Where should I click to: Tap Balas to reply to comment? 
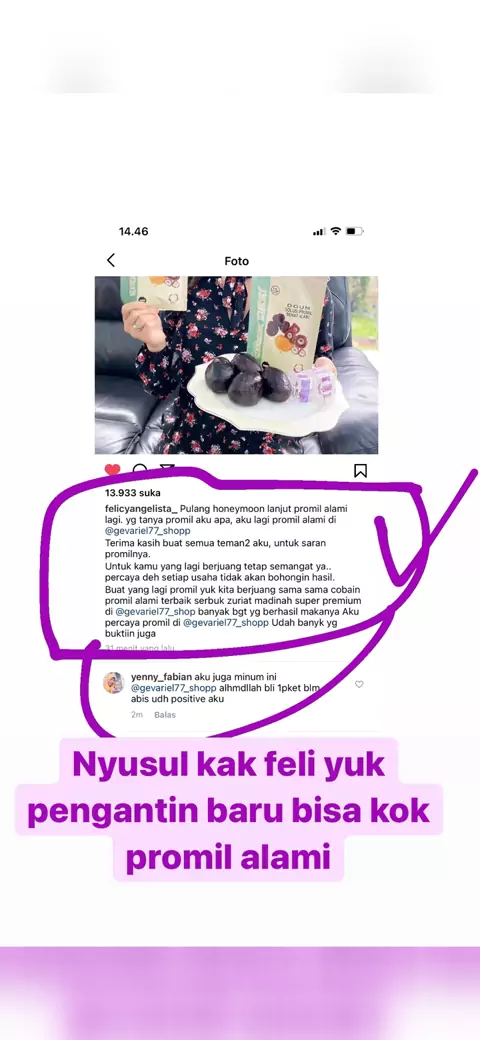[165, 715]
